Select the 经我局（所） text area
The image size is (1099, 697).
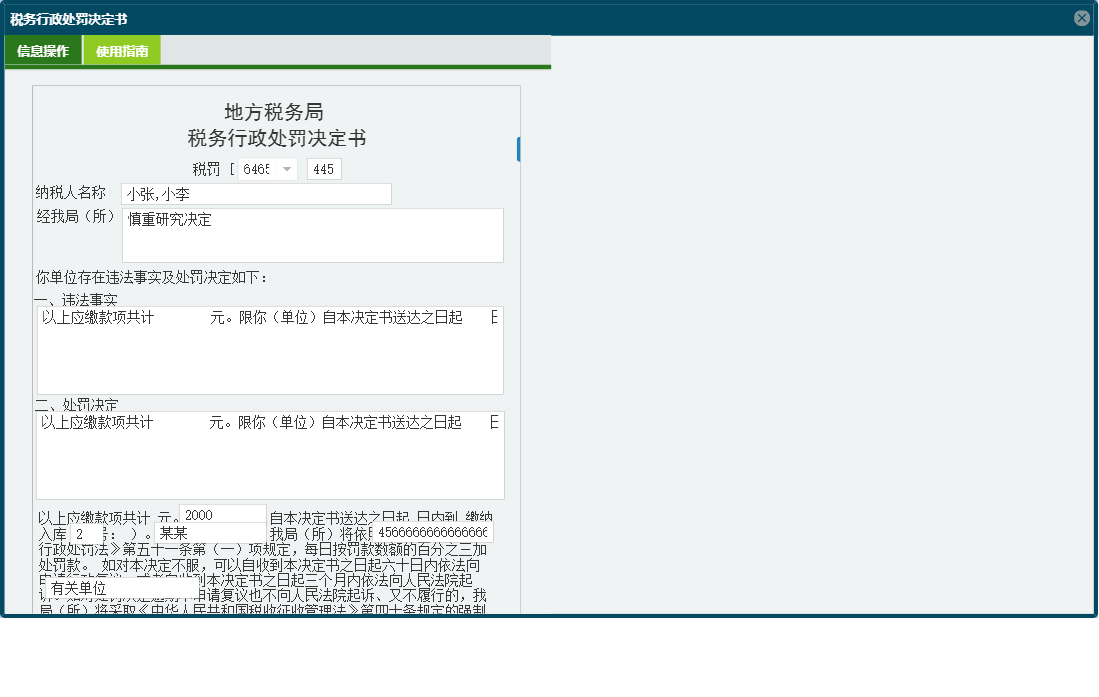pyautogui.click(x=310, y=234)
